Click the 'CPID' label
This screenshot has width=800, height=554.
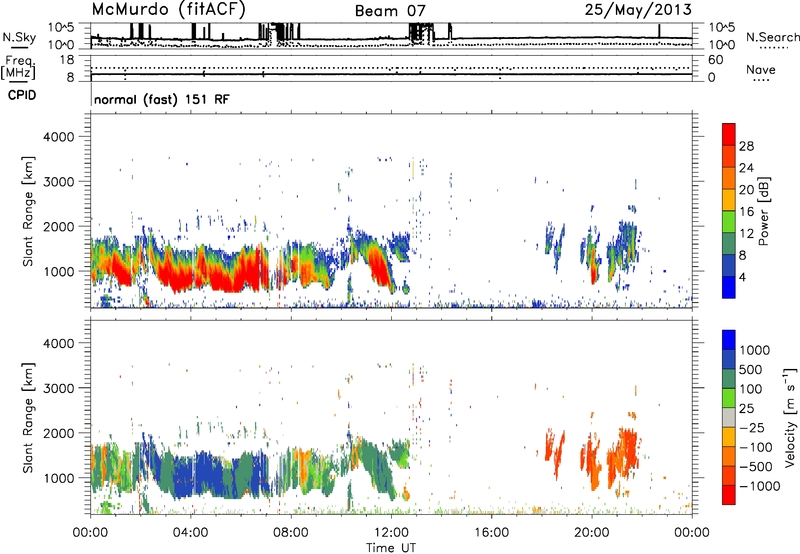click(22, 95)
